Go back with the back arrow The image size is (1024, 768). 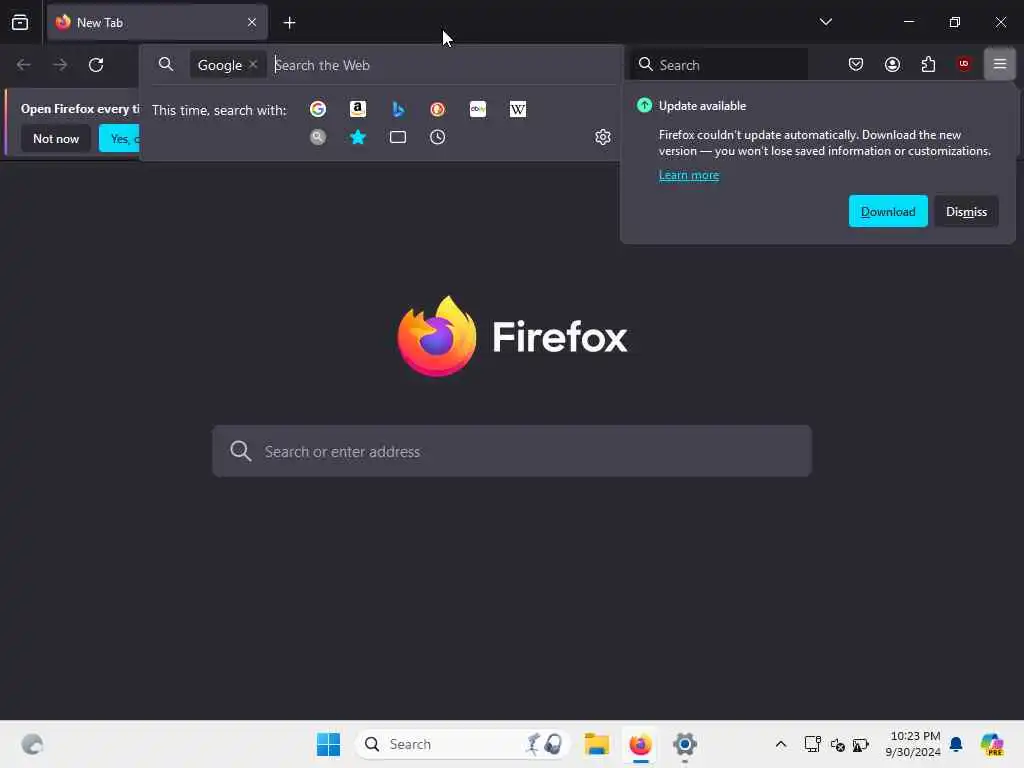tap(24, 65)
